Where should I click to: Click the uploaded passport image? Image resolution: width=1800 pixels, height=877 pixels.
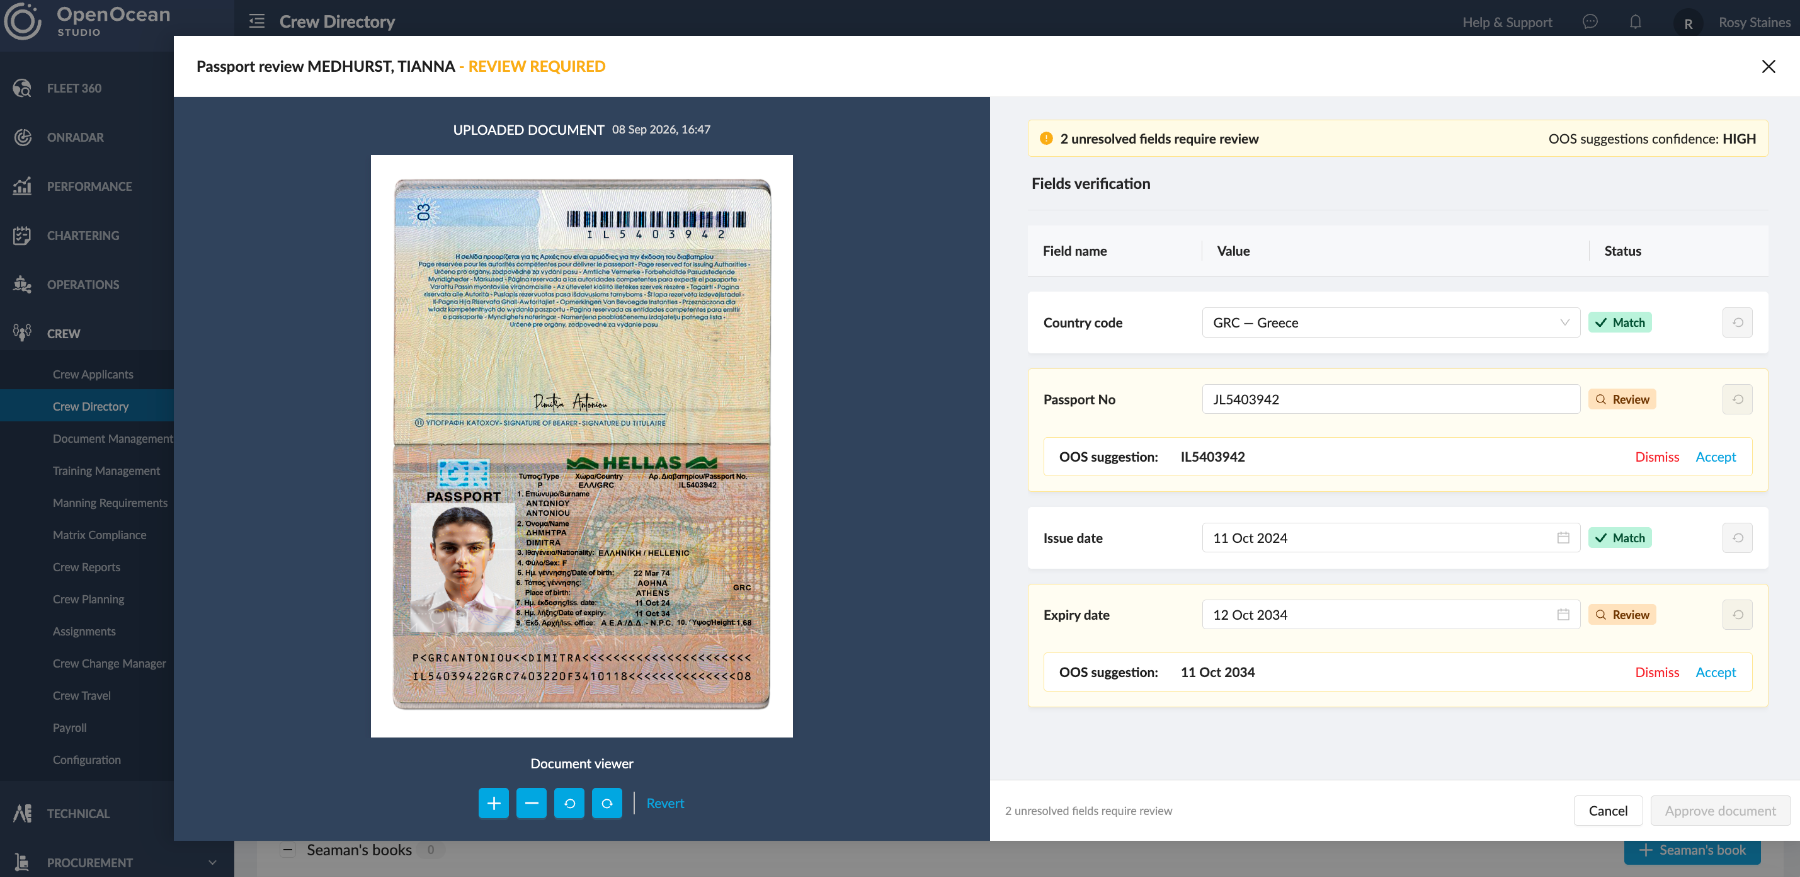(582, 446)
